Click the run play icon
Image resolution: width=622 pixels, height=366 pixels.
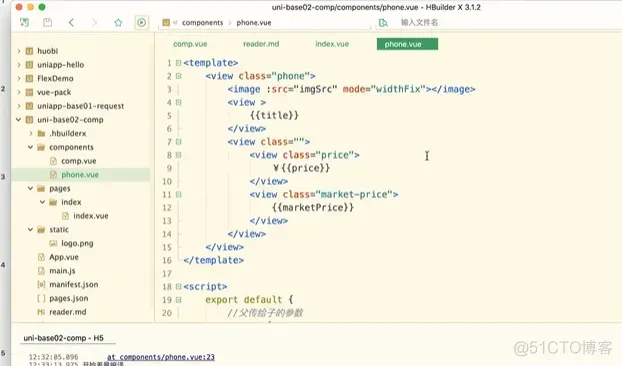coord(142,23)
